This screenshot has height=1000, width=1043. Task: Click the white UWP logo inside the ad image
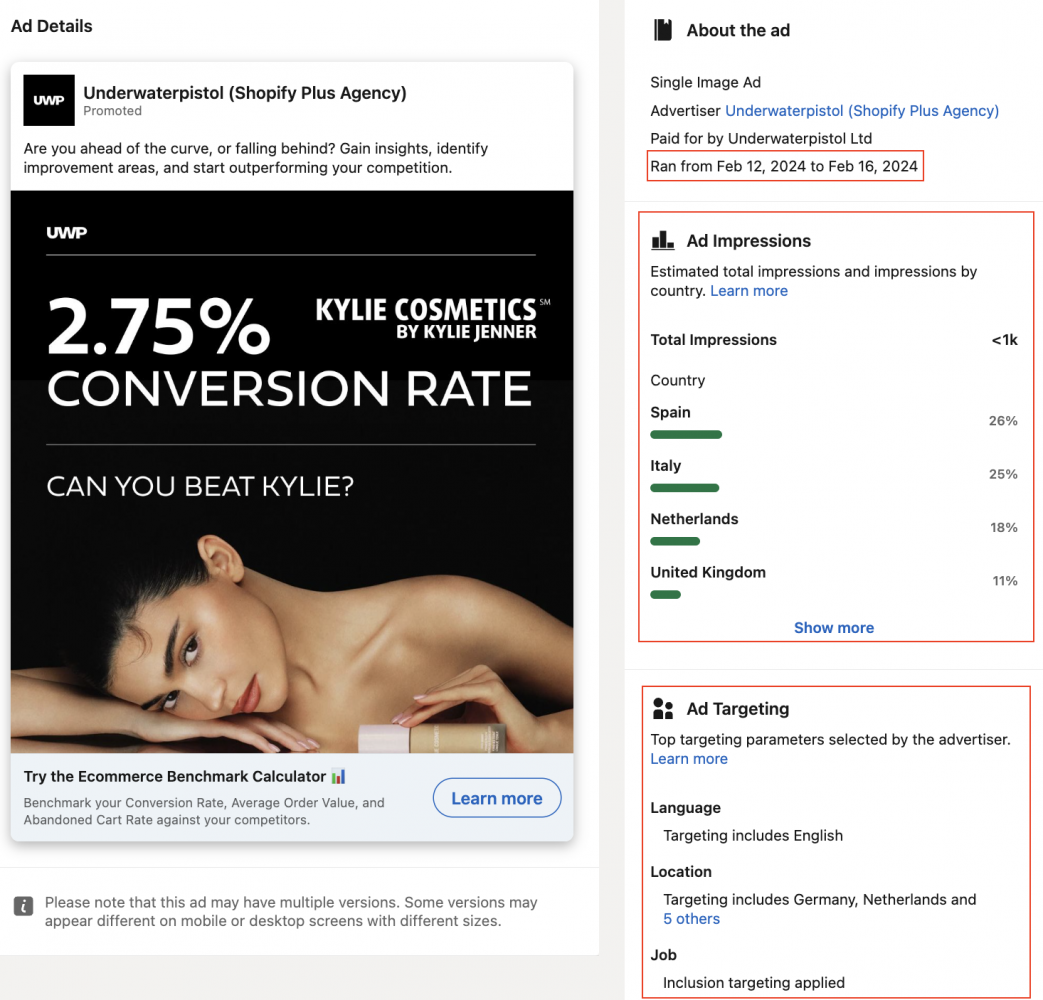pyautogui.click(x=67, y=233)
